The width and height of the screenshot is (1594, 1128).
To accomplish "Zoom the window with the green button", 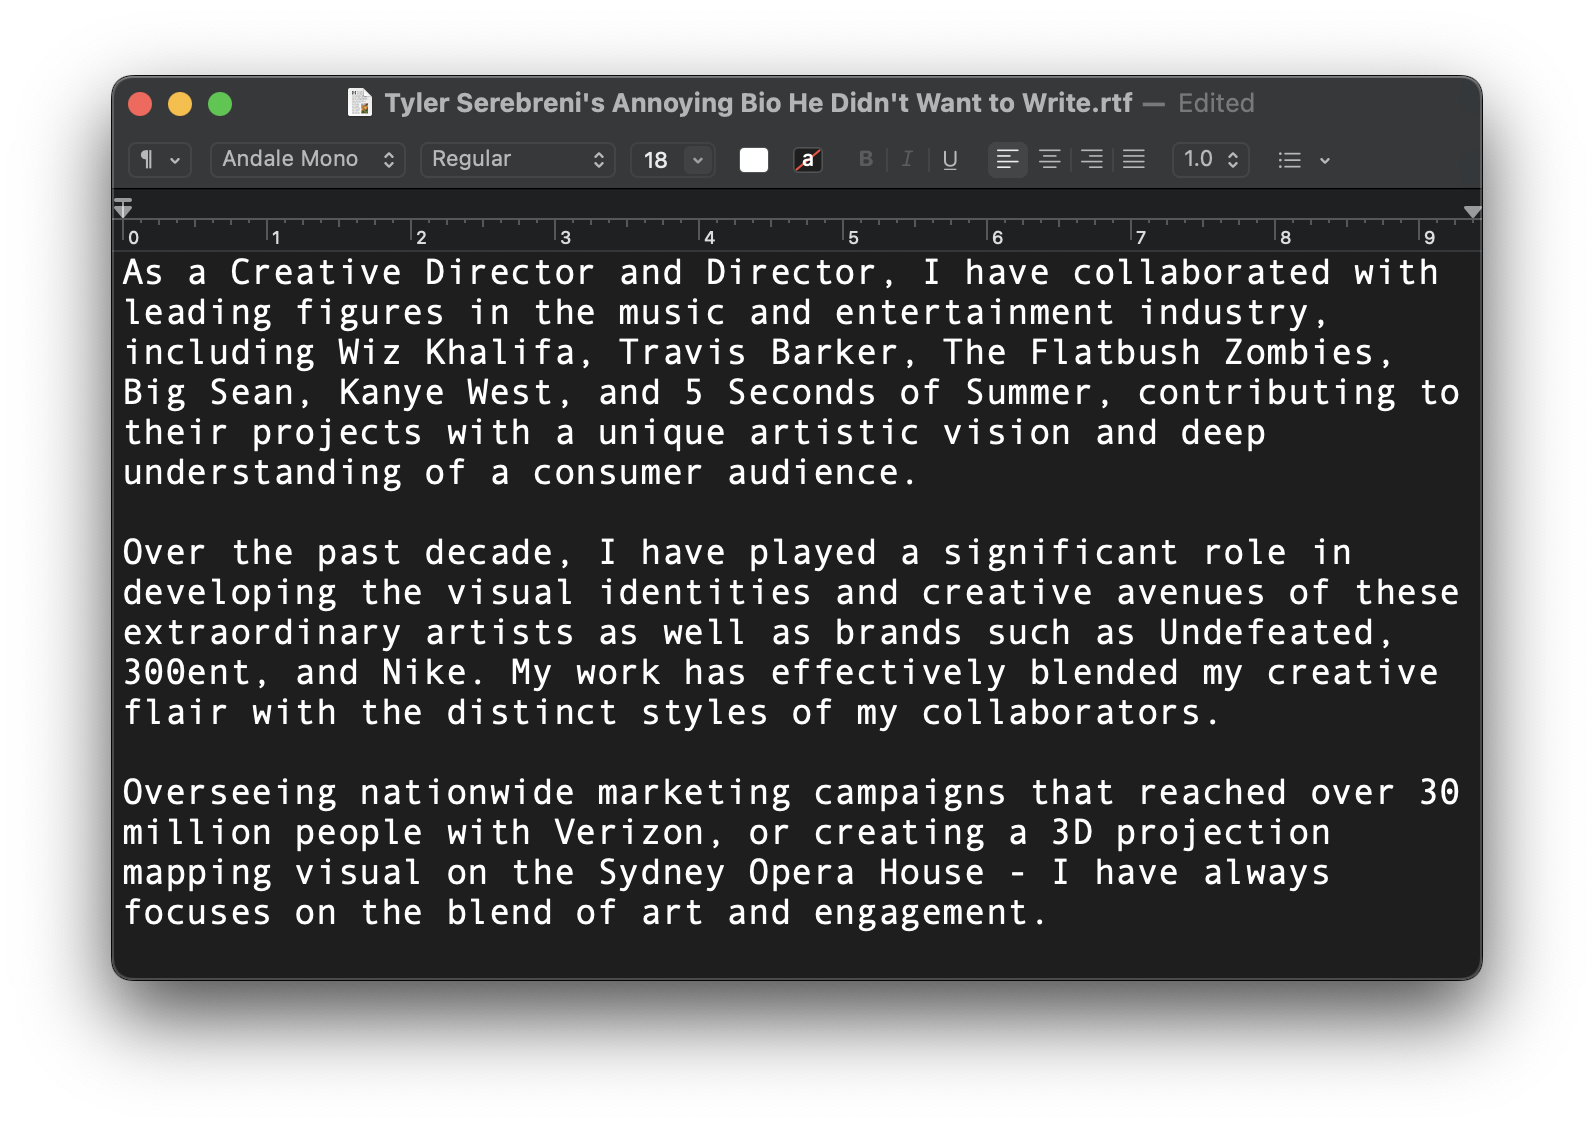I will click(220, 104).
